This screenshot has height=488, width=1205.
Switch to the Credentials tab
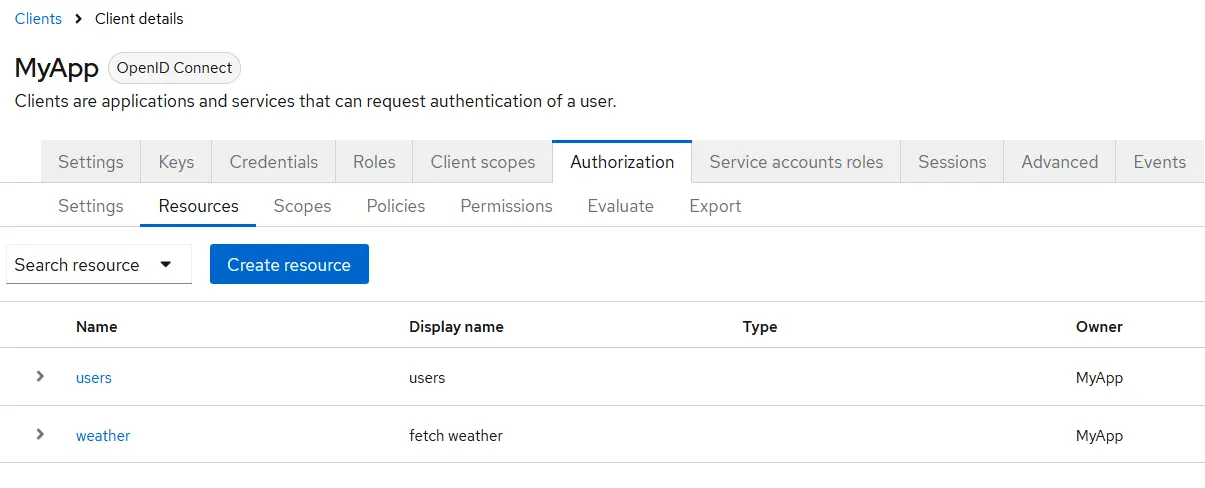pyautogui.click(x=273, y=162)
